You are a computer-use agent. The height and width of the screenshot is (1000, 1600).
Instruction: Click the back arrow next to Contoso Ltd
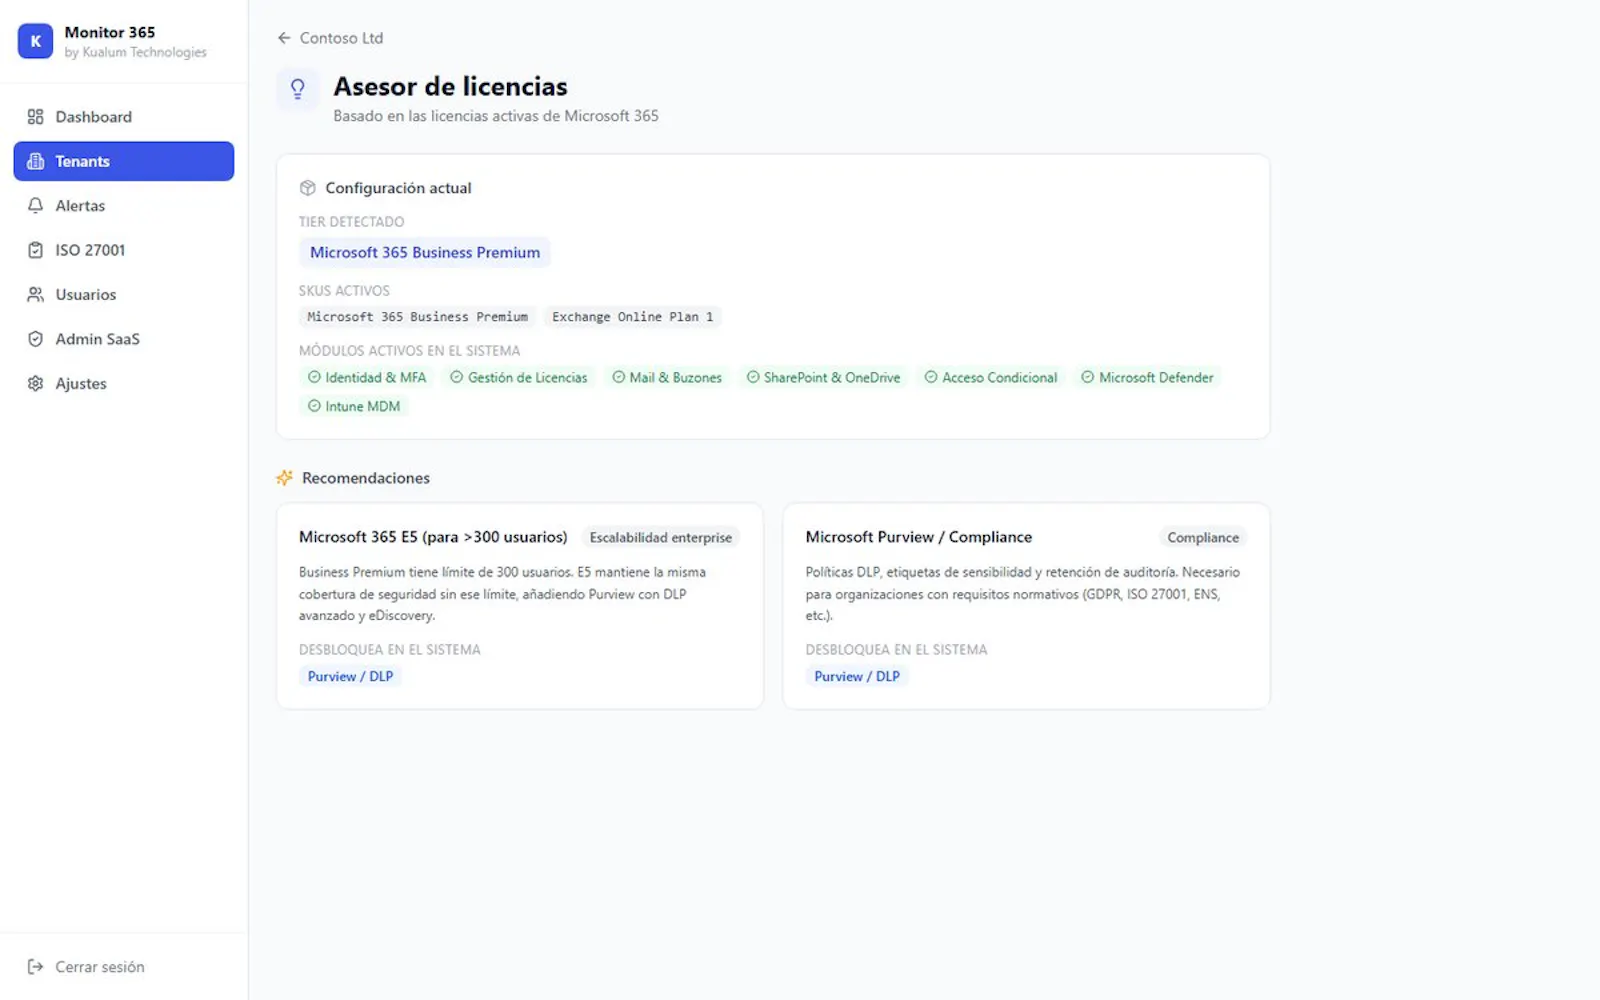[x=284, y=38]
